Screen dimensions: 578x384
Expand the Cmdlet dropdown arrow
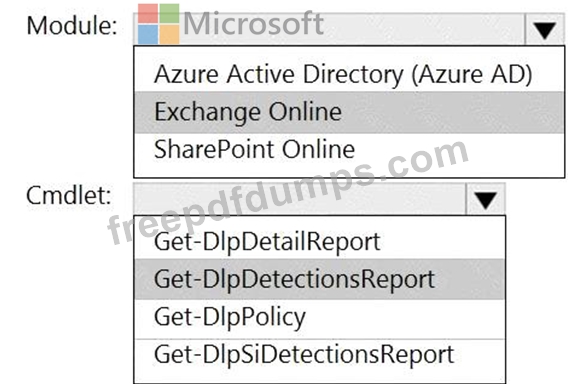pos(485,199)
